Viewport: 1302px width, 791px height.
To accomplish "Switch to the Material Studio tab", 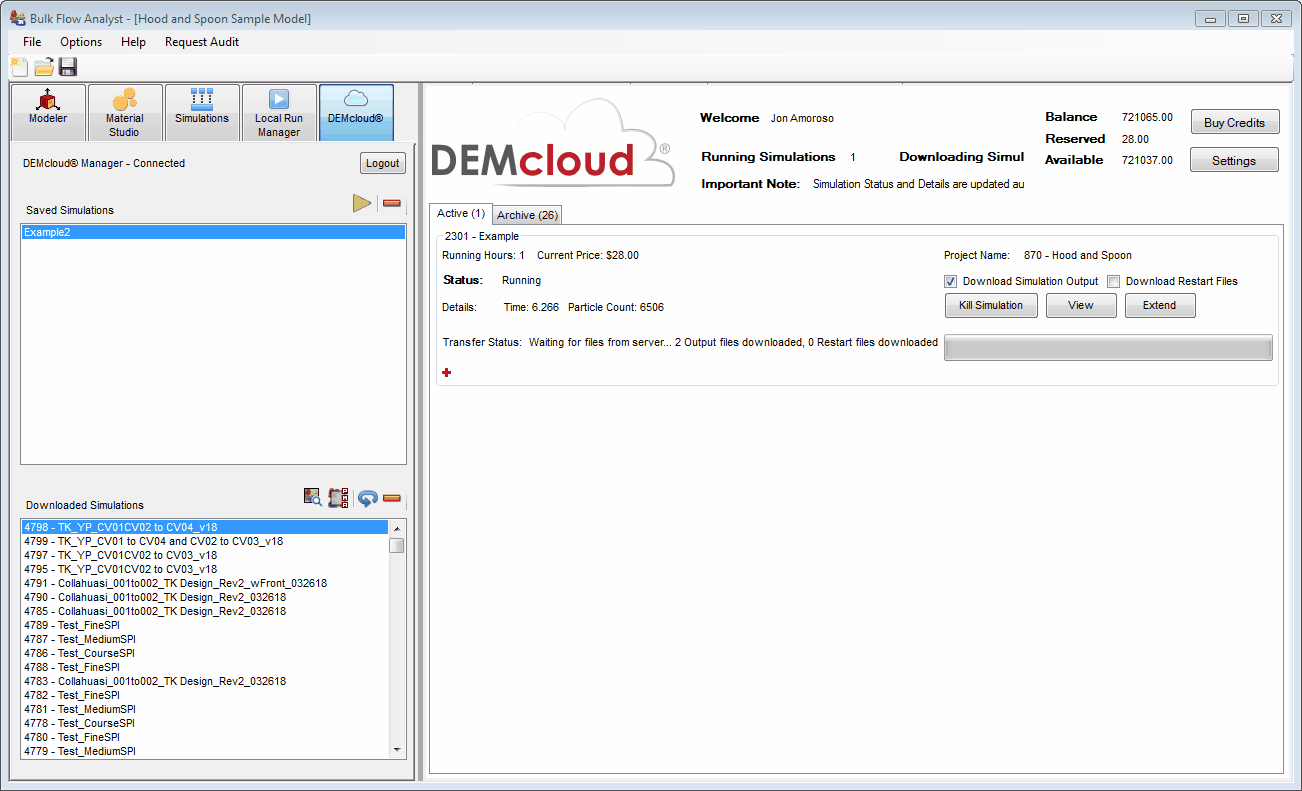I will point(125,112).
